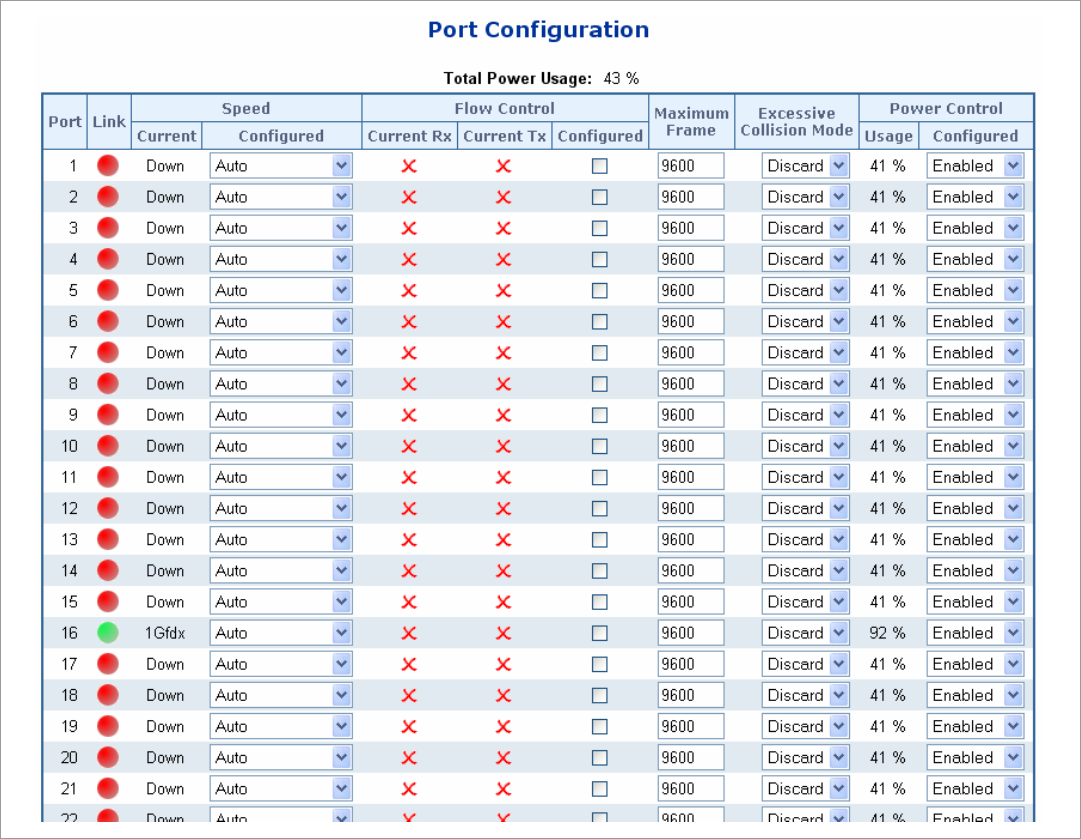The image size is (1081, 839).
Task: Check the flow control box on port 8
Action: pyautogui.click(x=599, y=384)
